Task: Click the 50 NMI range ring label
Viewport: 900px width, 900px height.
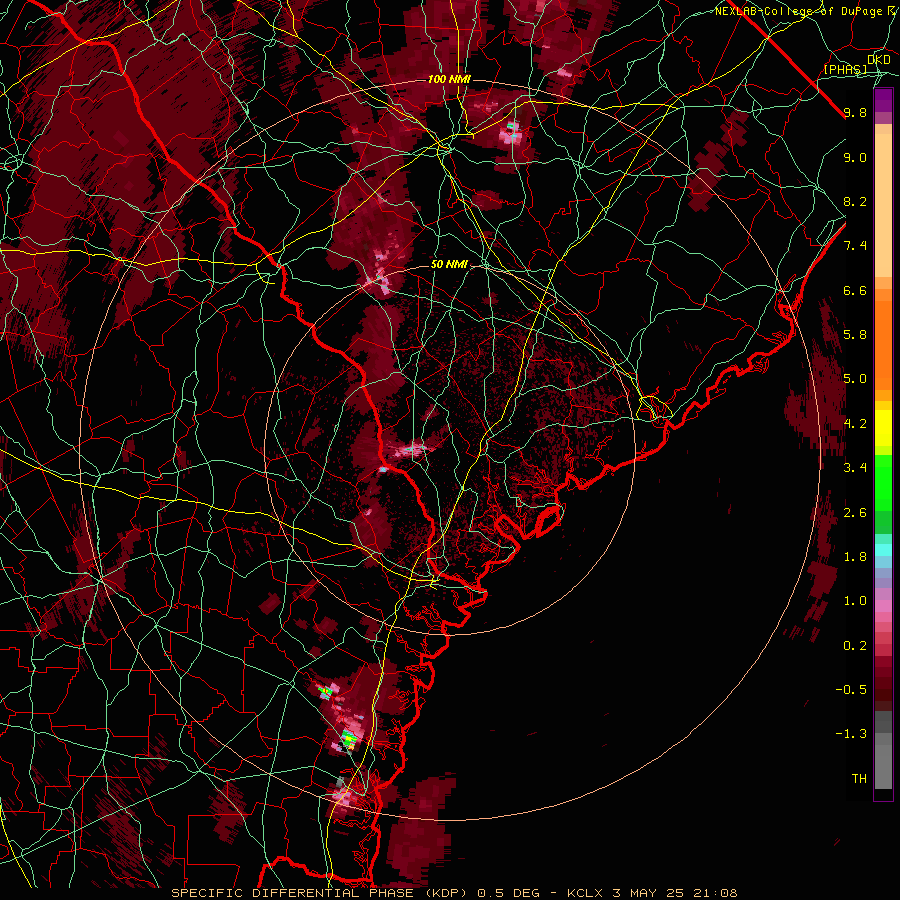Action: 449,265
